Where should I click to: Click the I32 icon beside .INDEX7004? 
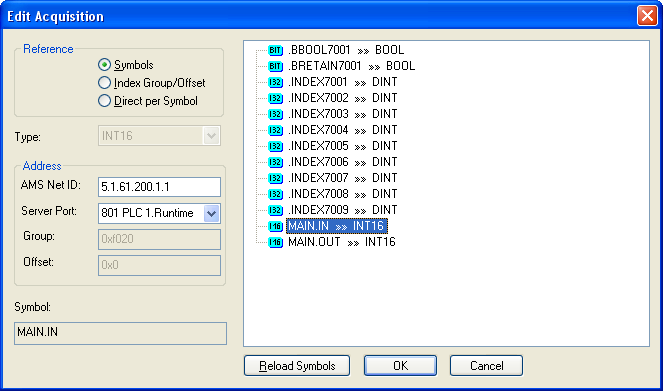coord(275,131)
